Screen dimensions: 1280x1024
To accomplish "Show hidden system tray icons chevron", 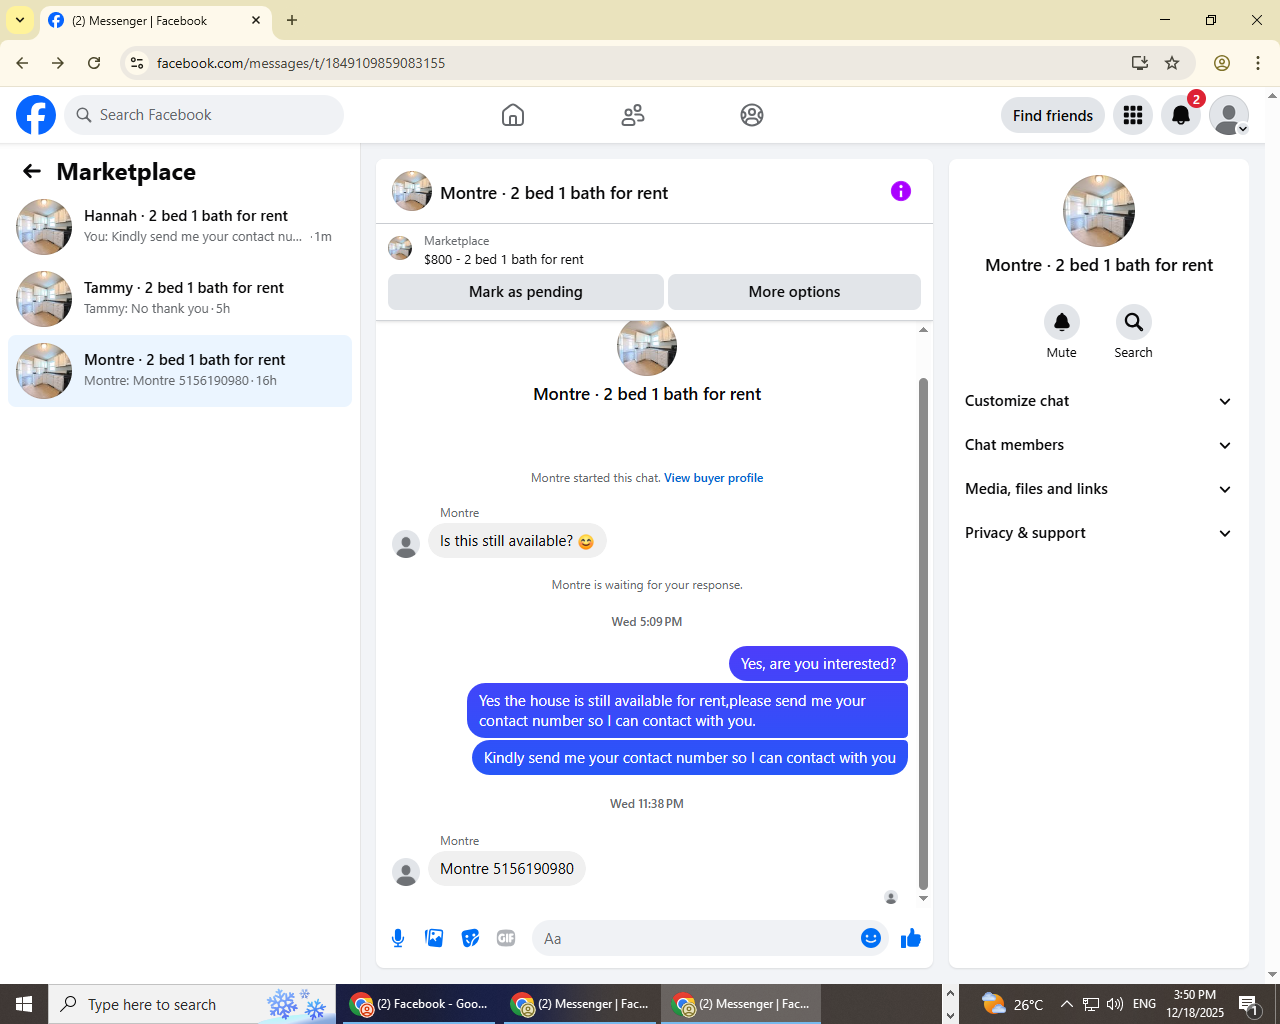I will 1066,1004.
